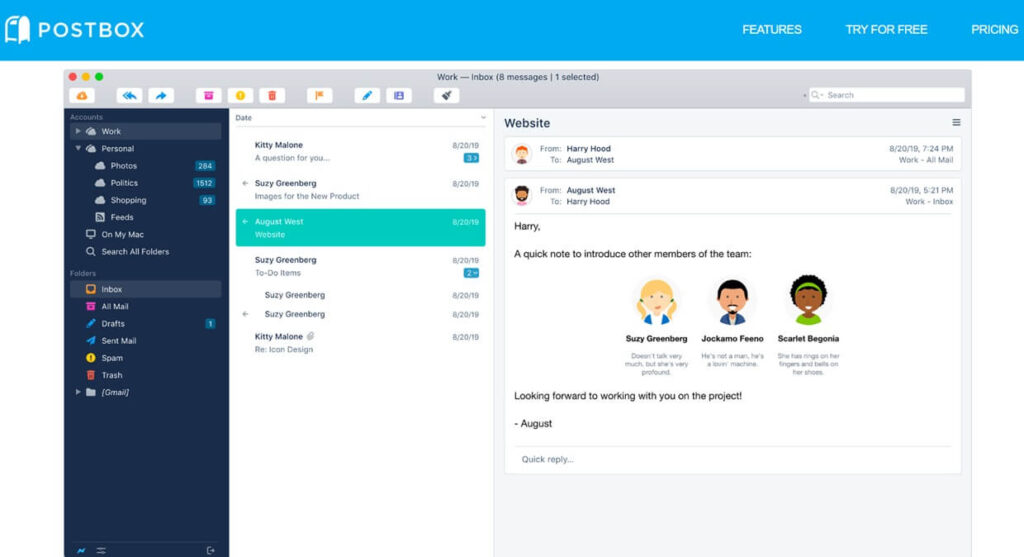Click Scarlet Begonia's team avatar image
Screen dimensions: 1024x557
click(x=808, y=300)
